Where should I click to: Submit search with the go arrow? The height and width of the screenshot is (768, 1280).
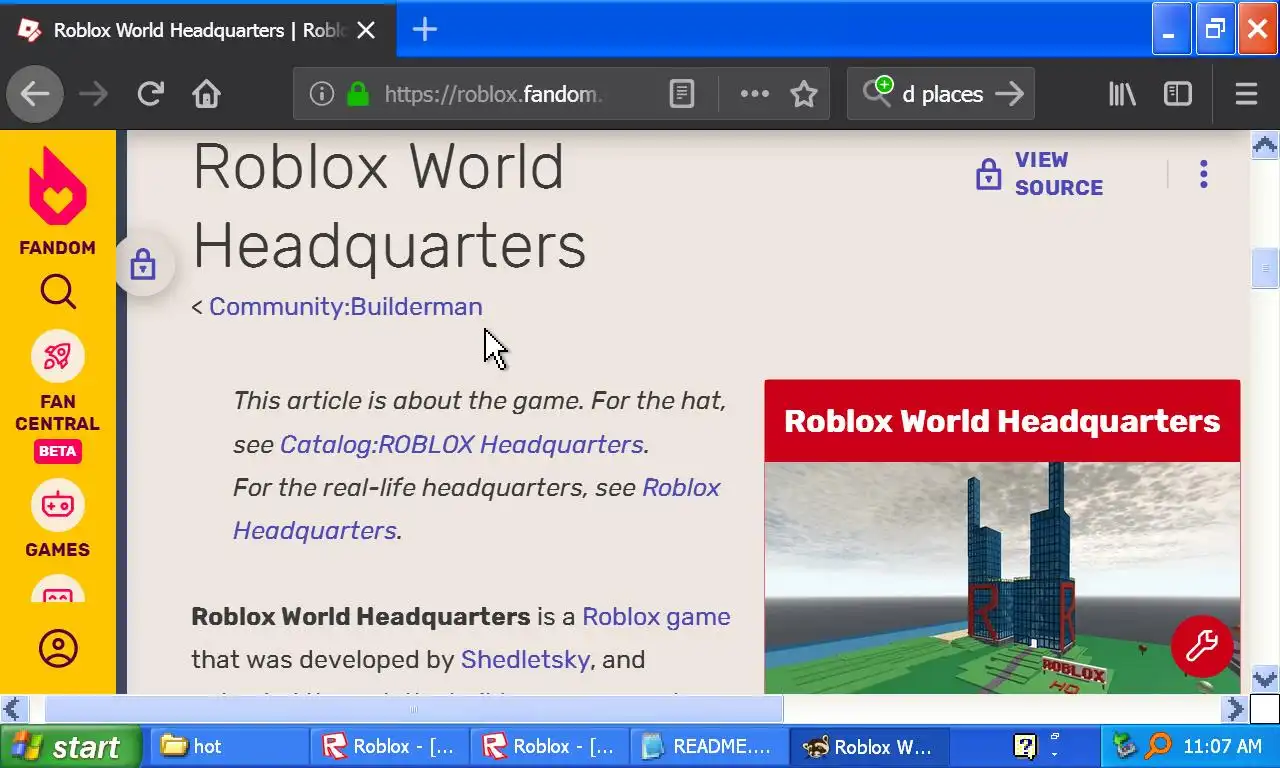[1010, 94]
